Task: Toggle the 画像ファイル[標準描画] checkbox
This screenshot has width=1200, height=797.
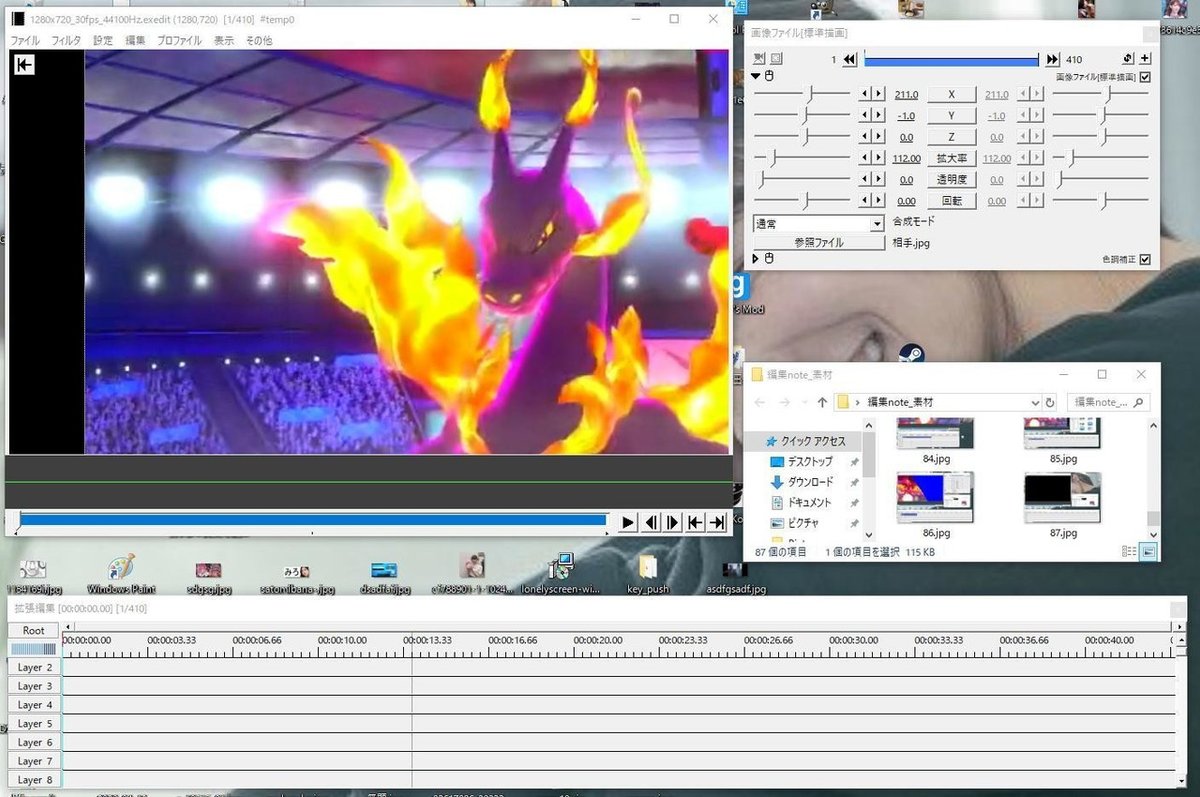Action: pyautogui.click(x=1145, y=77)
